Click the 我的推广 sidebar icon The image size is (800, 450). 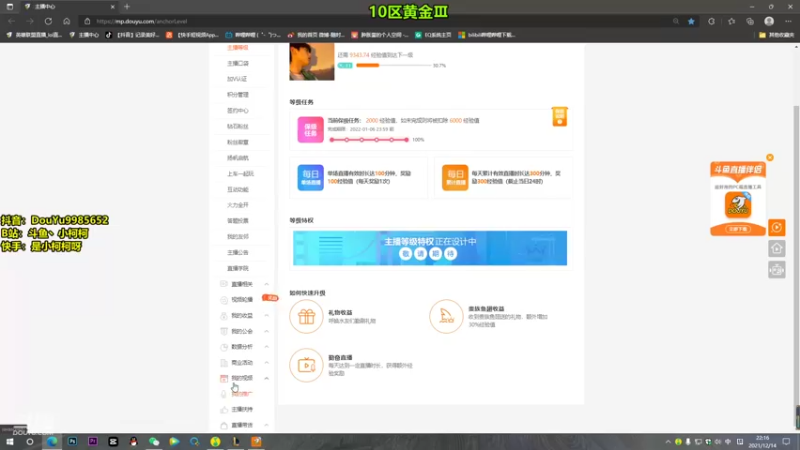tap(223, 394)
